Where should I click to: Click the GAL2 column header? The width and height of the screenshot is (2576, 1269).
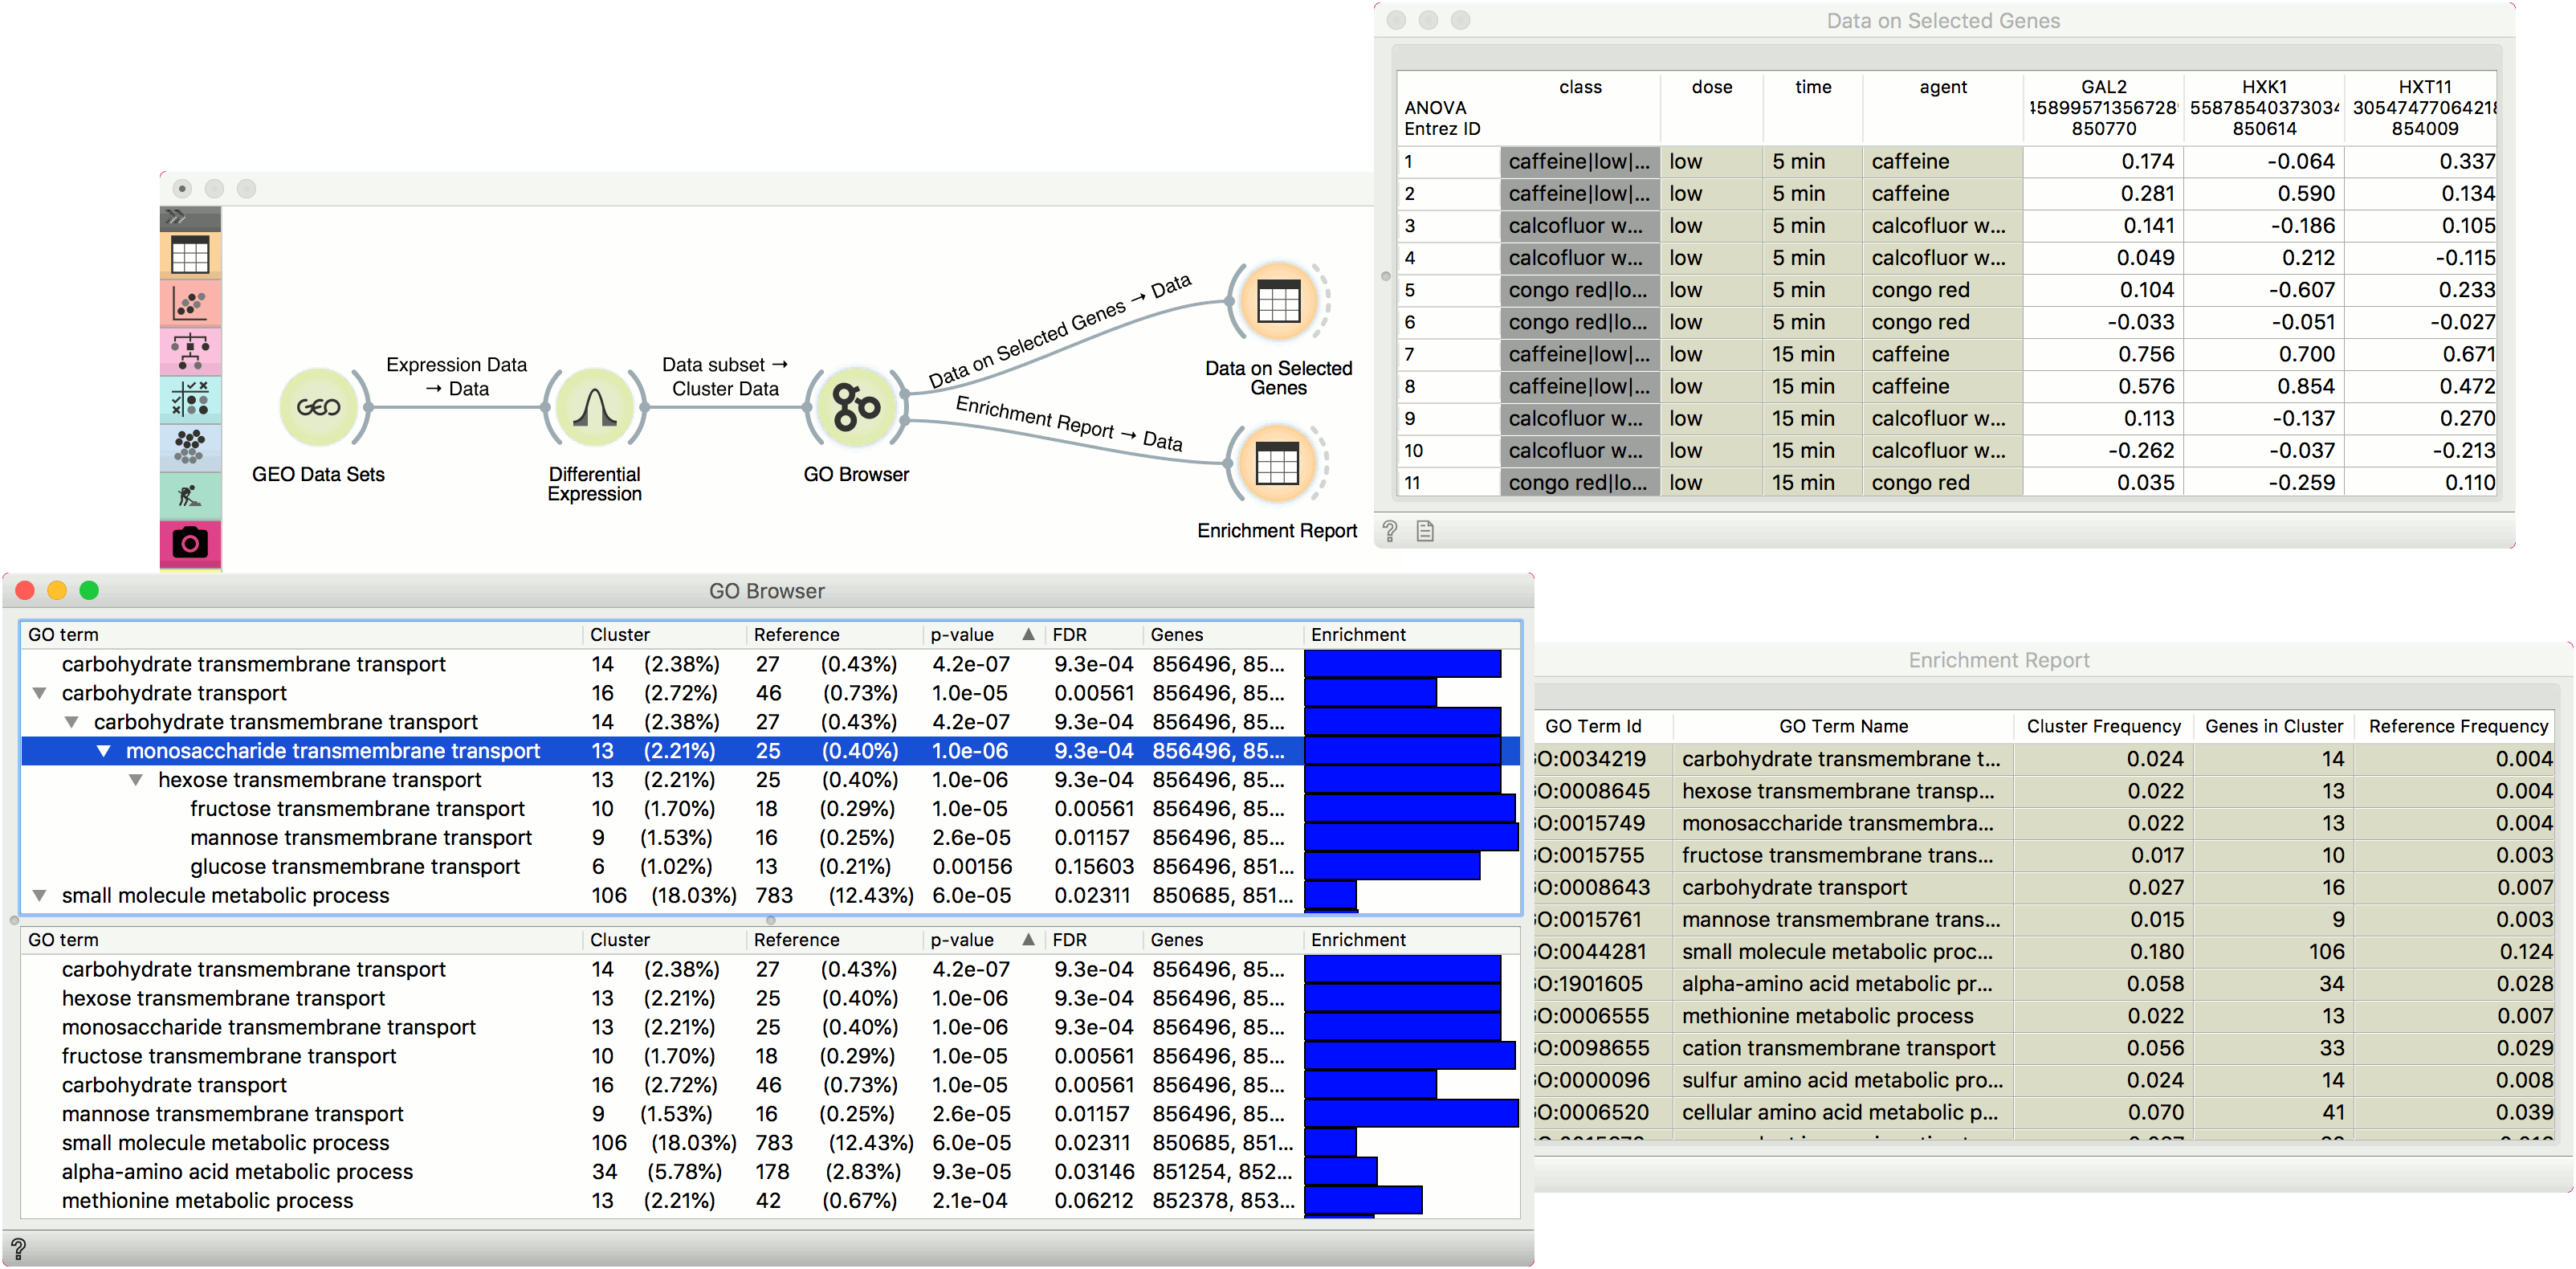click(2103, 108)
